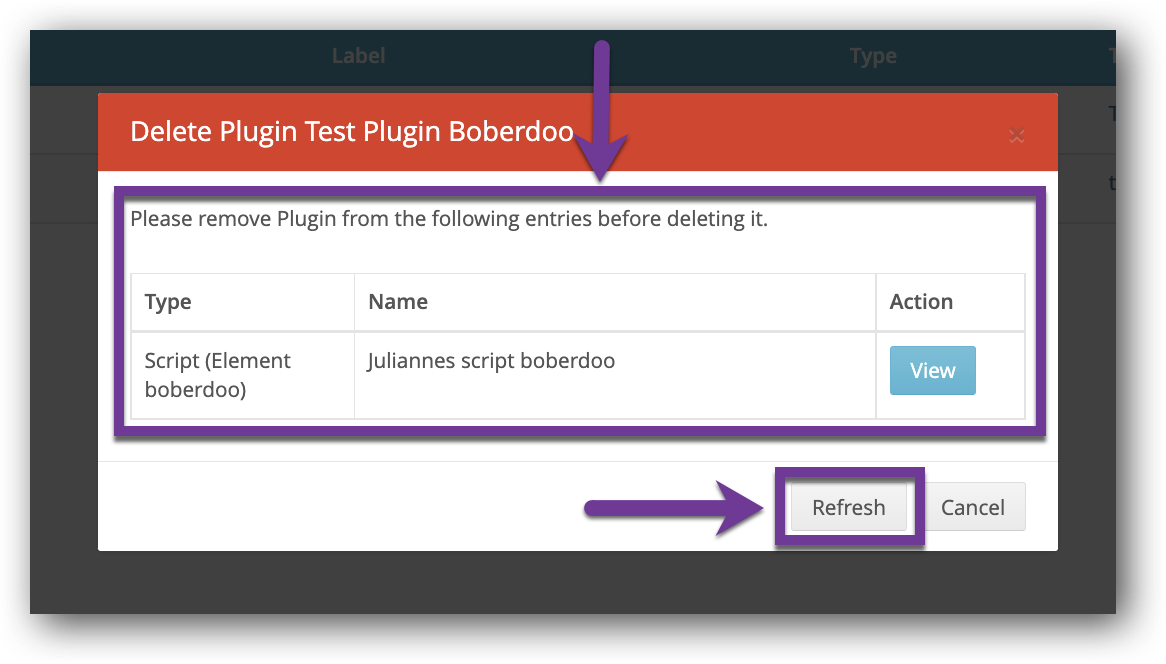Click the dimmed Label column header behind the dialog

click(358, 57)
